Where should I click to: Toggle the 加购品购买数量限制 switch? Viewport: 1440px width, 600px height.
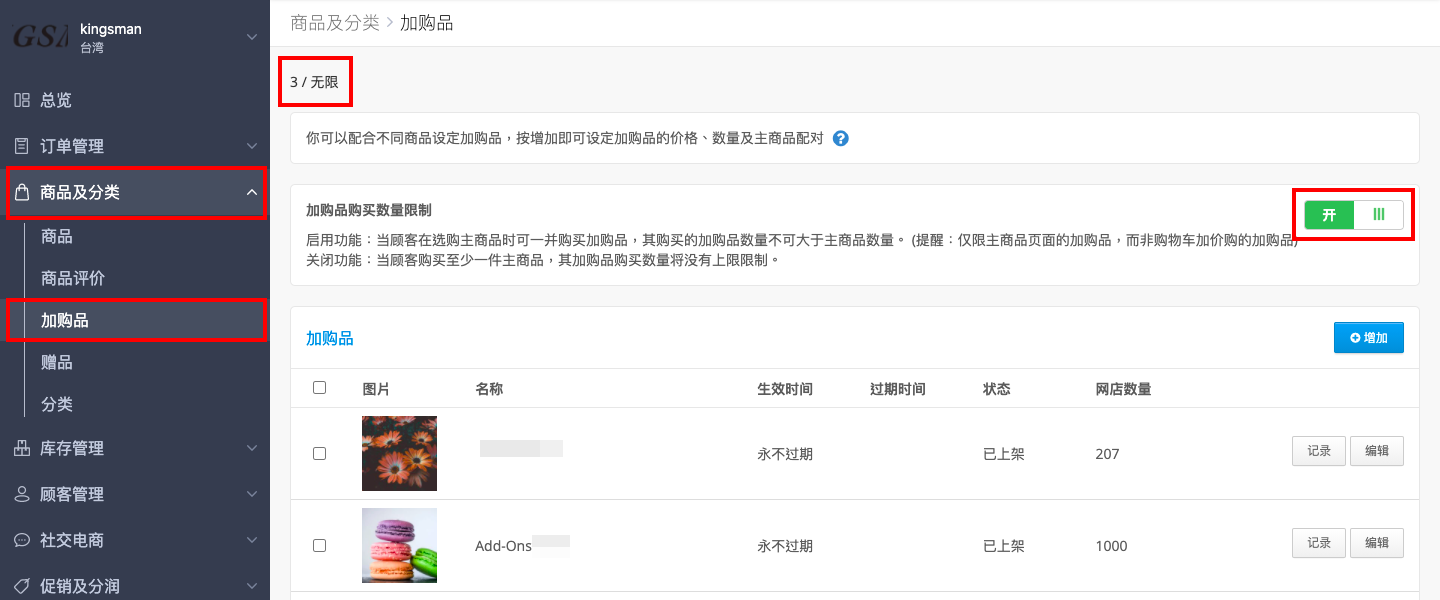pos(1354,215)
